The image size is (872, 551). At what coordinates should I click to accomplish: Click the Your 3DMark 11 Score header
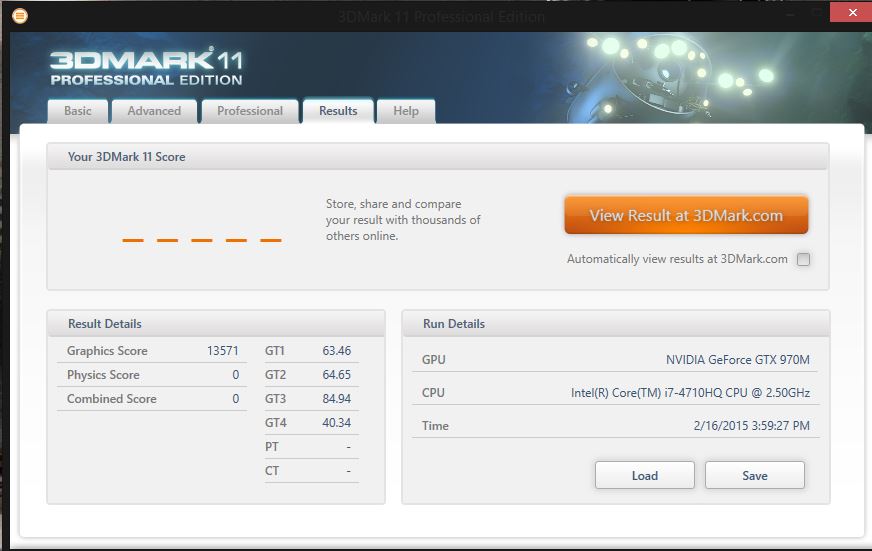438,157
